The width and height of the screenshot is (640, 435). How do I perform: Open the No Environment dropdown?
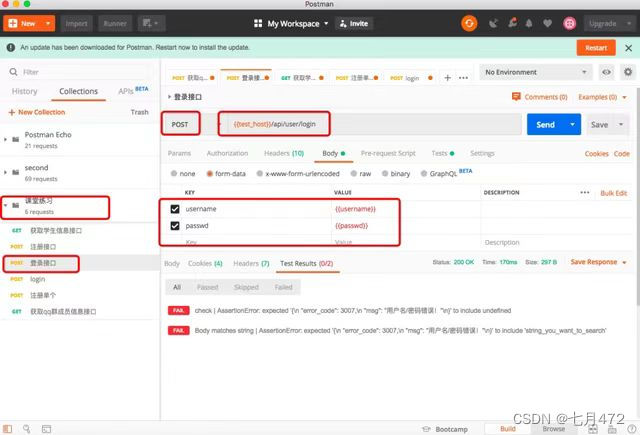(535, 72)
